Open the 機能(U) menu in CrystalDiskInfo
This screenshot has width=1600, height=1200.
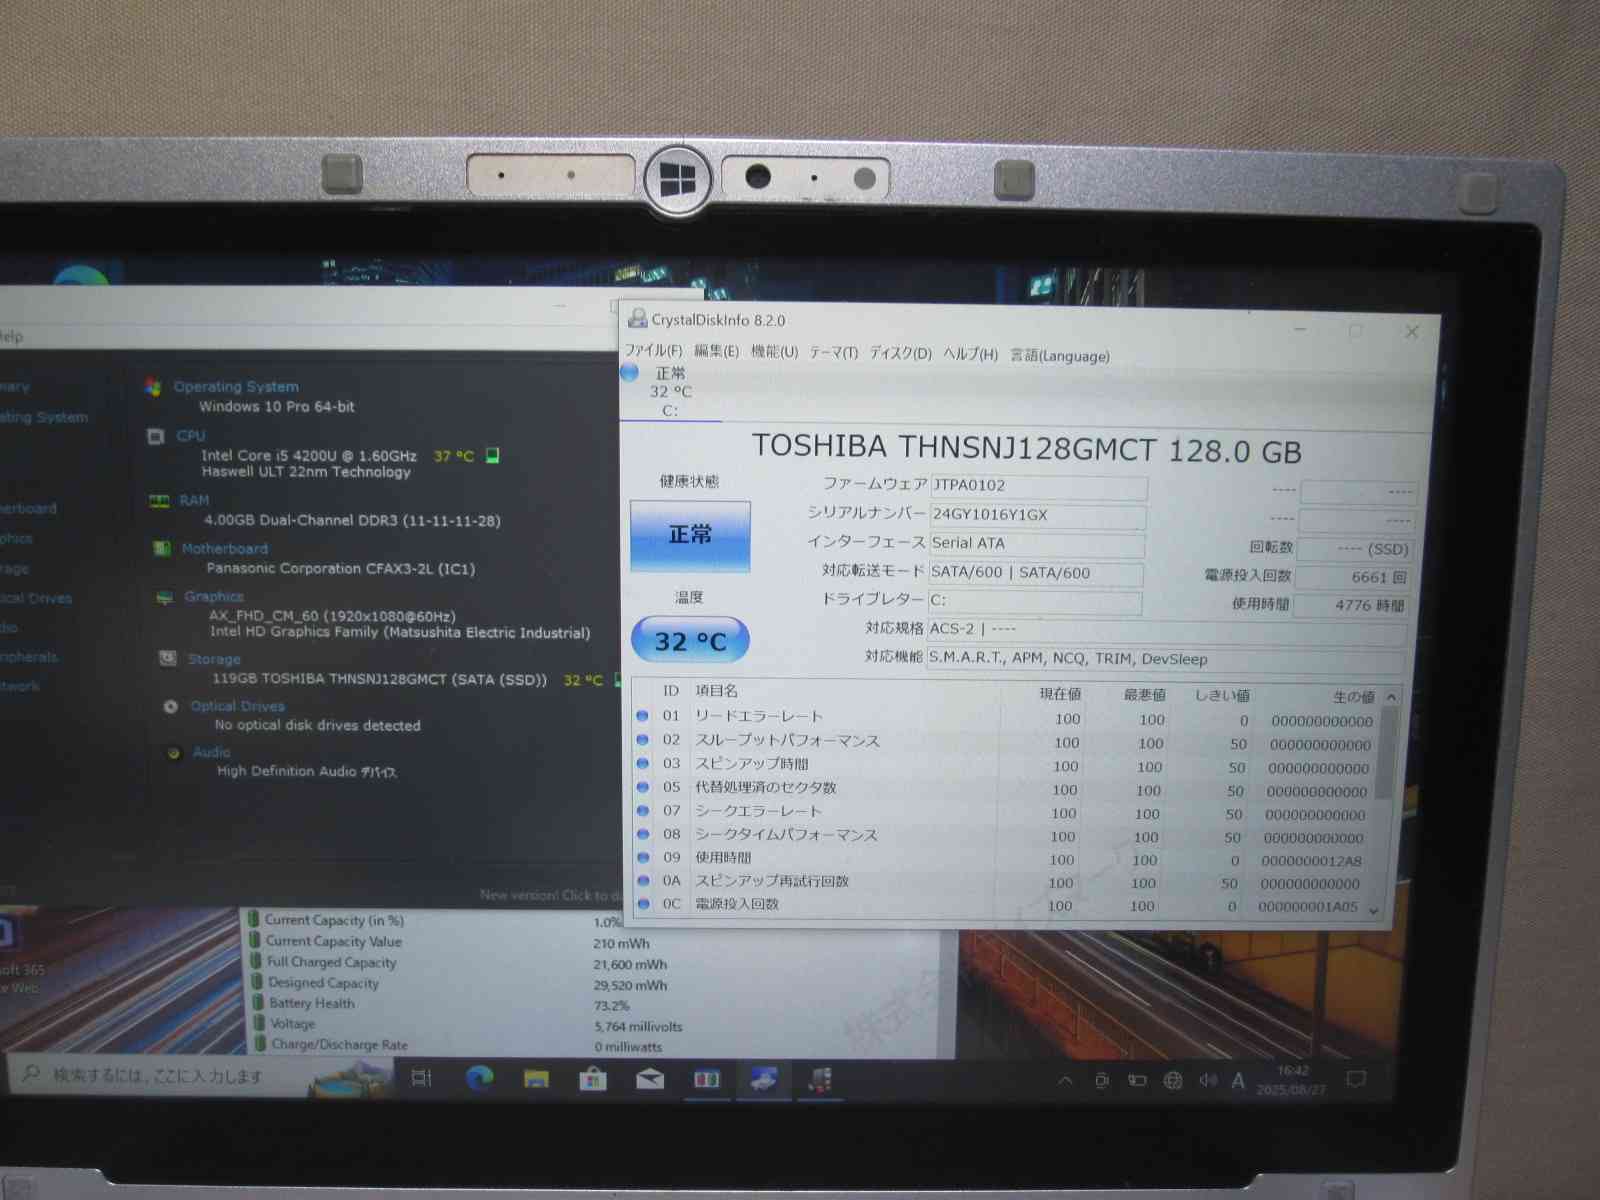[774, 352]
